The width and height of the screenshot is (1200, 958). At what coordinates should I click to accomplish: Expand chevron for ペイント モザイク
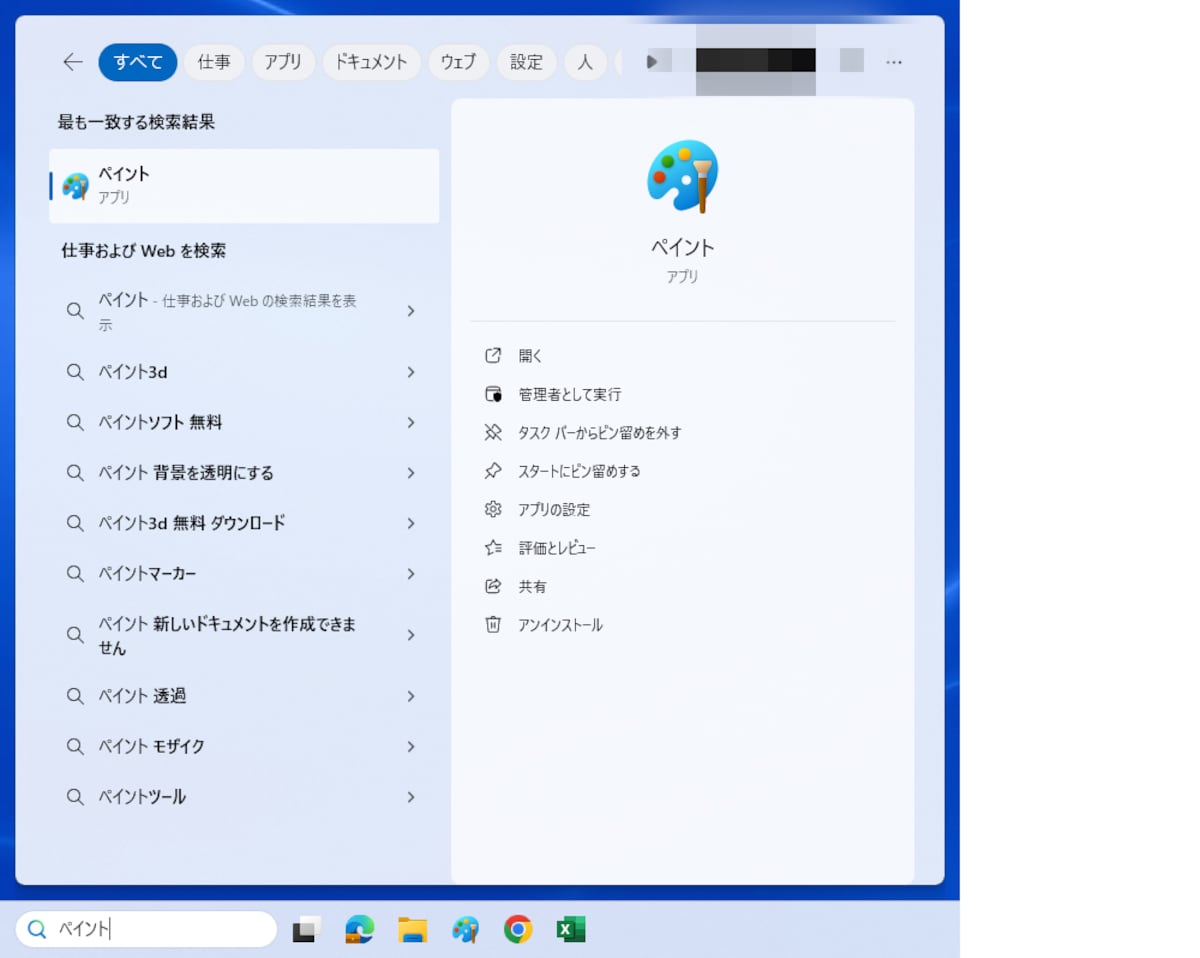tap(411, 746)
